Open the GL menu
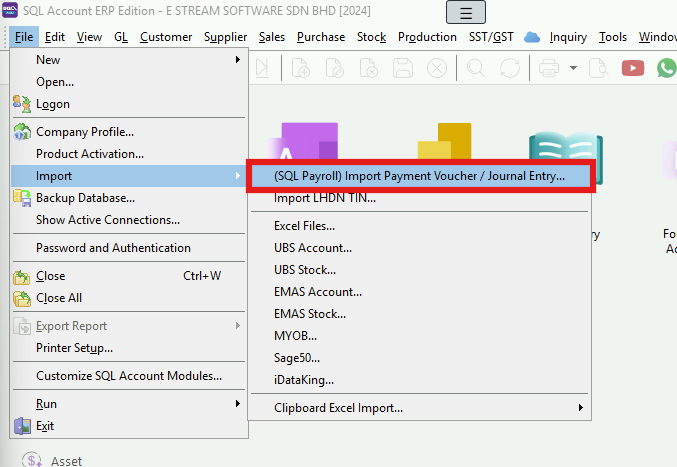 121,37
